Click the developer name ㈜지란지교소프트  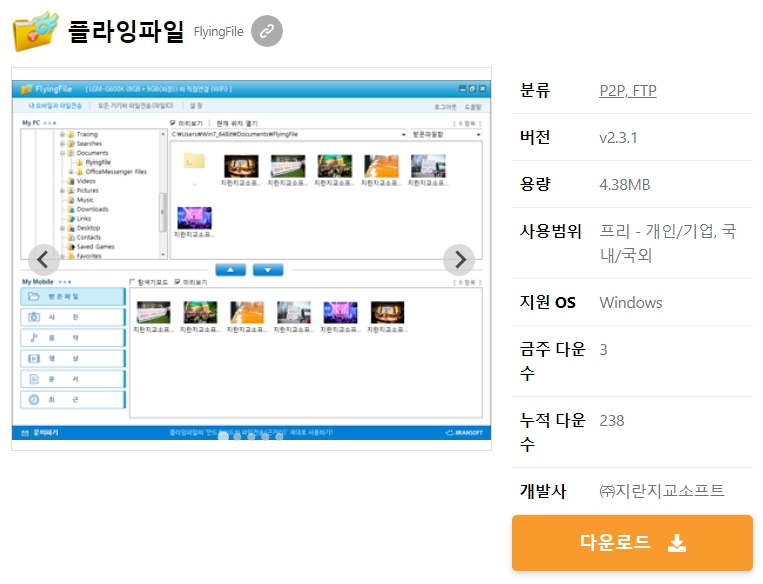point(662,491)
